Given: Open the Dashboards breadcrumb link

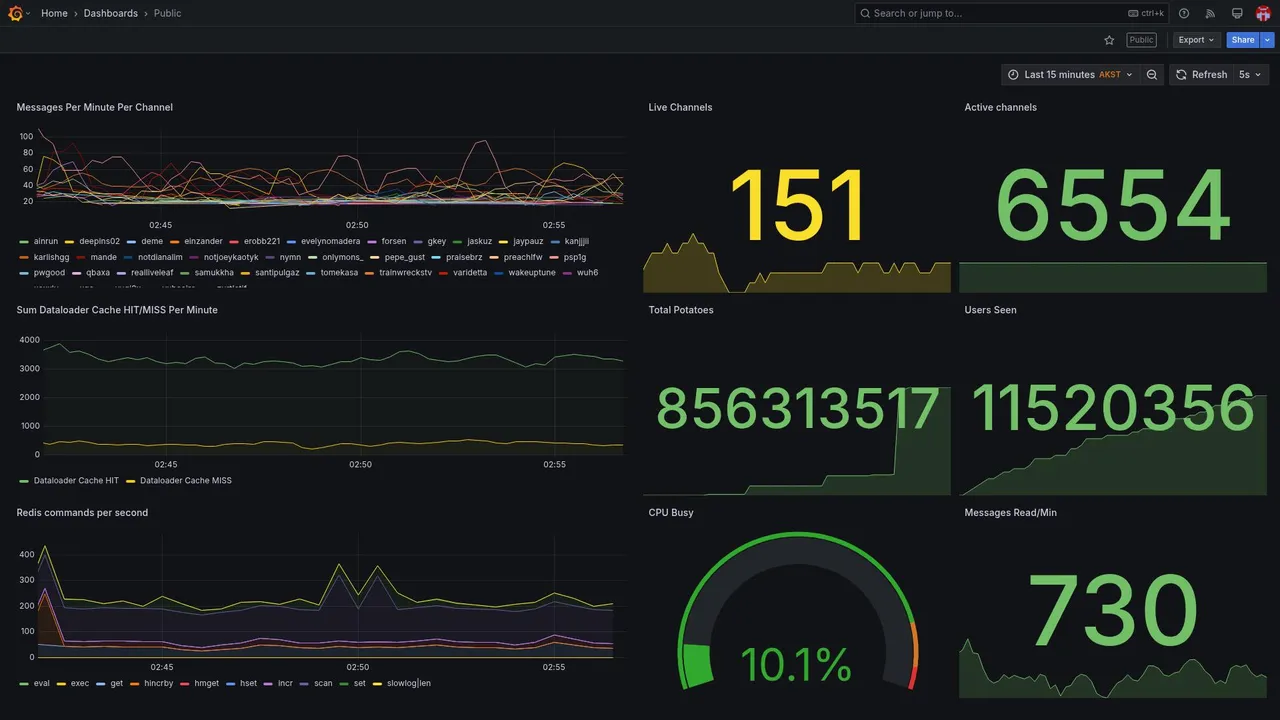Looking at the screenshot, I should pyautogui.click(x=111, y=13).
